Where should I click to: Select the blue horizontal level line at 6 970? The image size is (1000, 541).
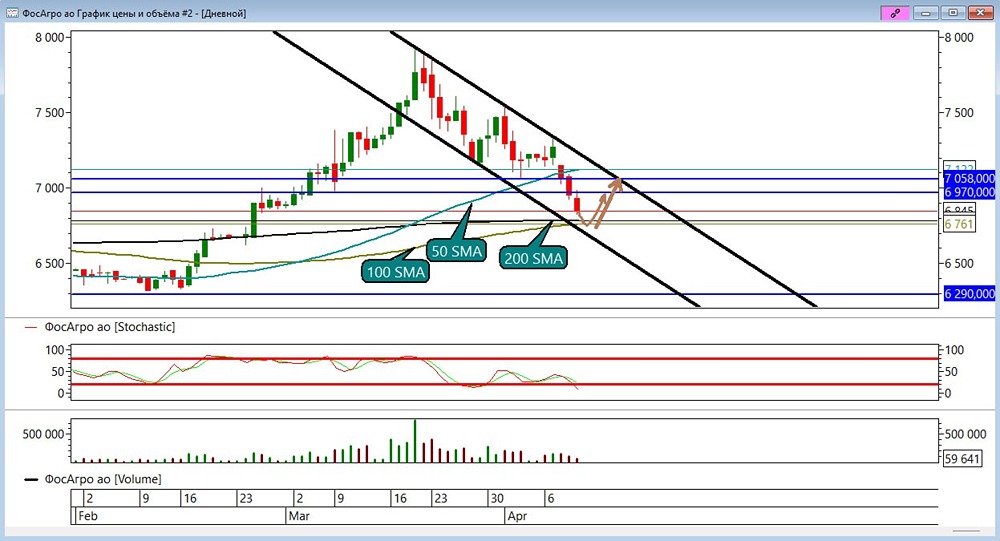pos(504,193)
